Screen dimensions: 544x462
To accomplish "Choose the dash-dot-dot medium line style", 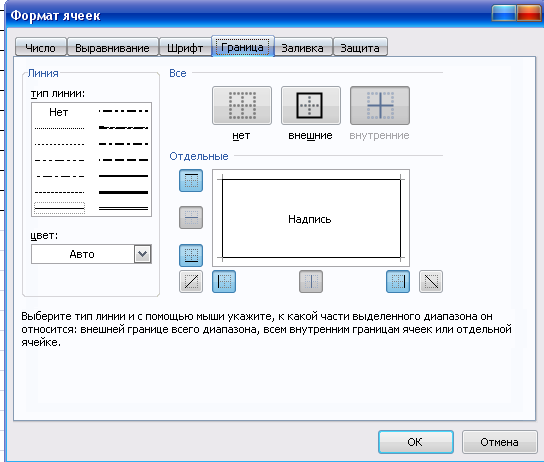I will click(124, 111).
